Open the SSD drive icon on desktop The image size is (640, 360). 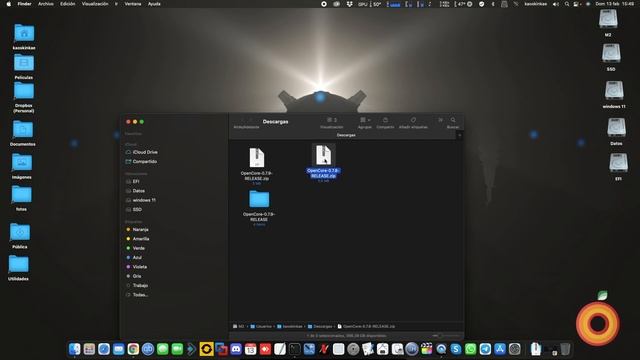pyautogui.click(x=611, y=53)
